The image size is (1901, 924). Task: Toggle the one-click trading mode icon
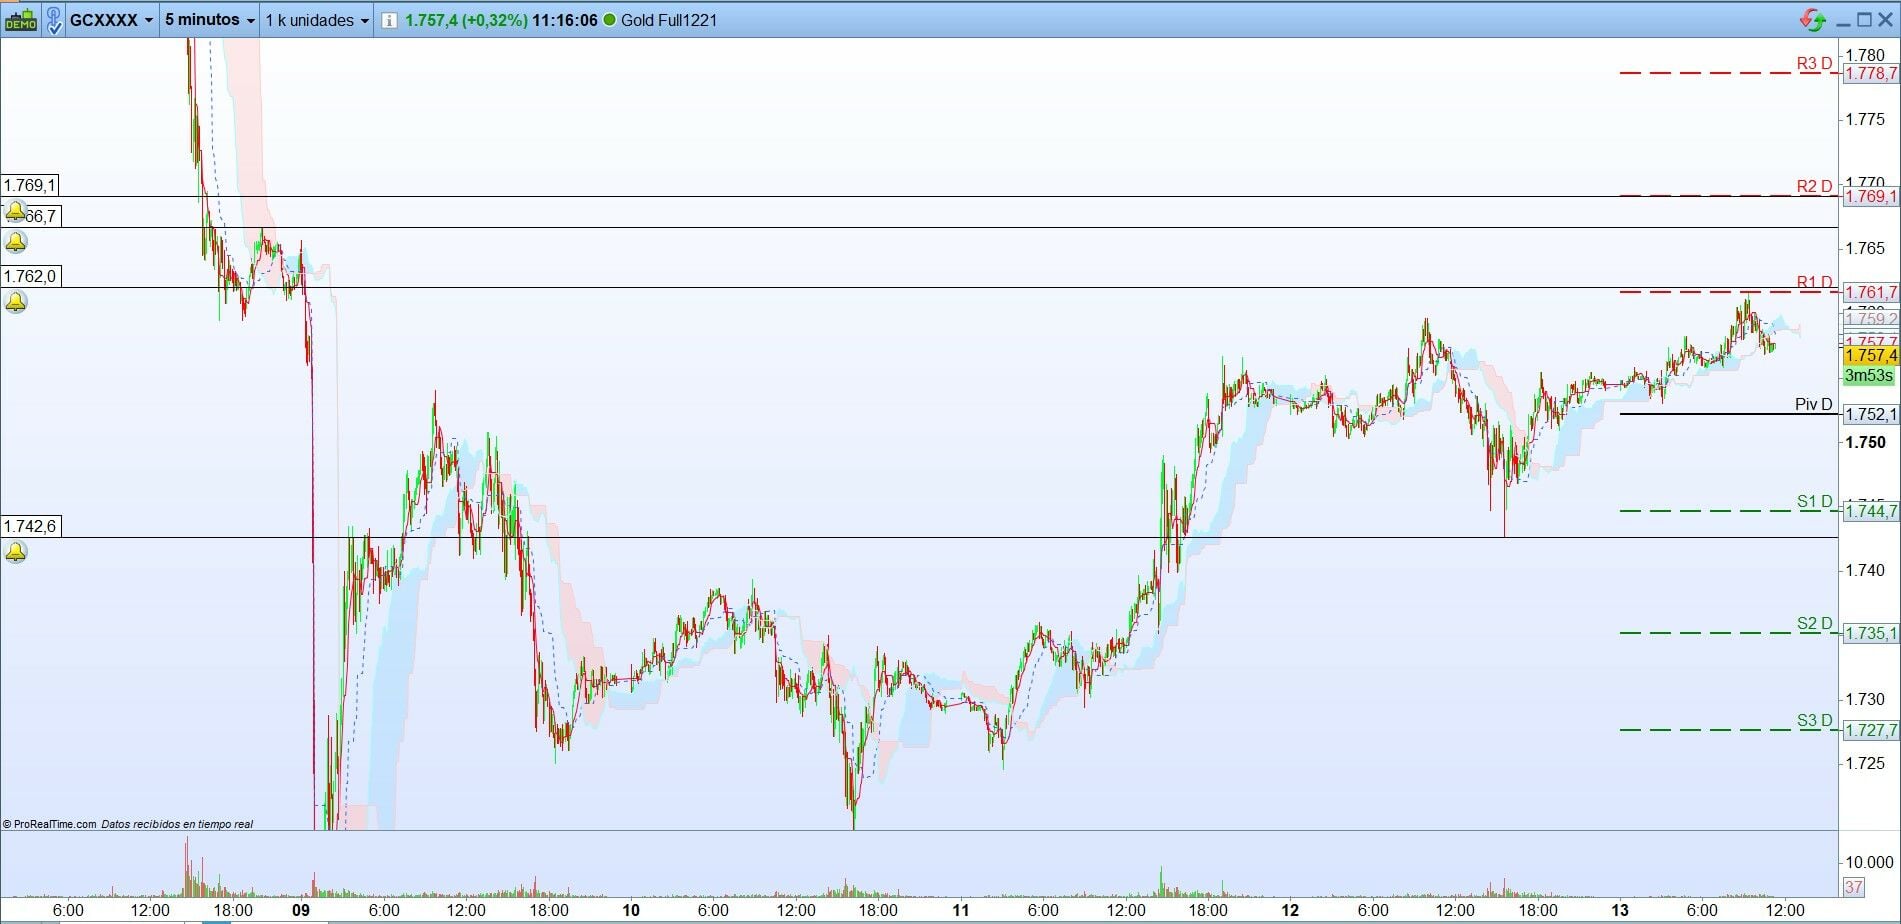pyautogui.click(x=54, y=20)
